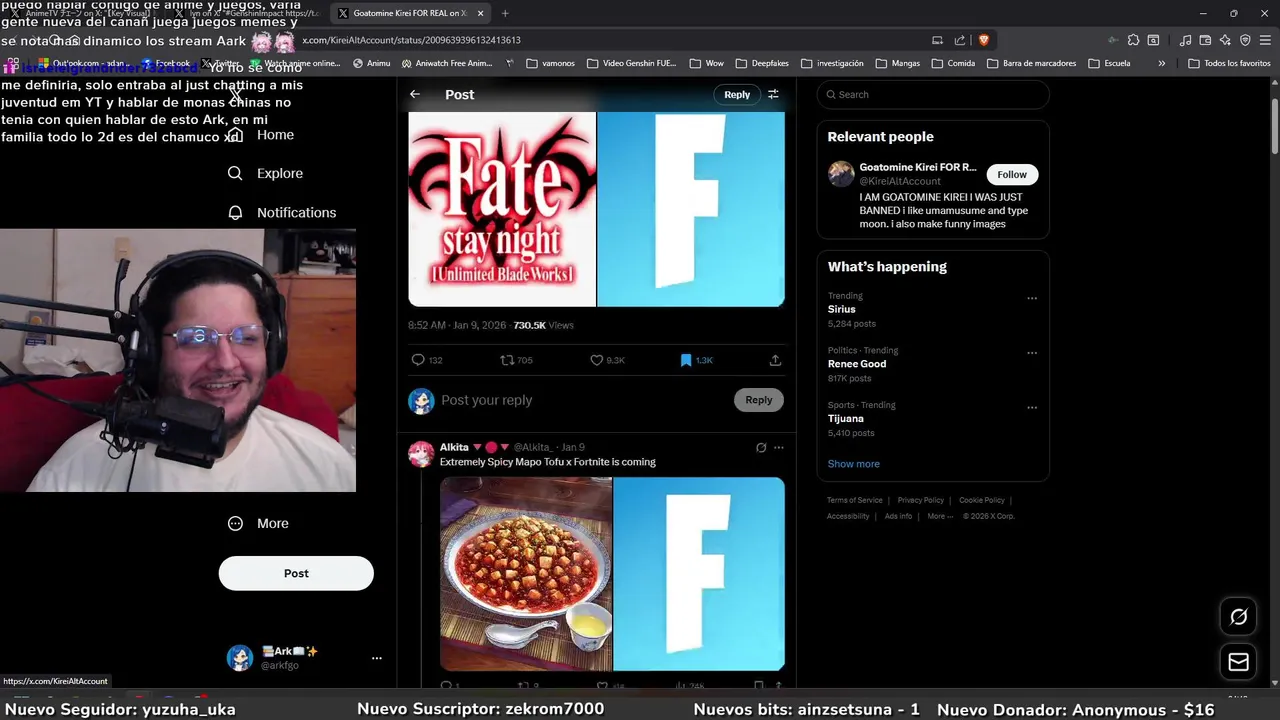
Task: Repost the post with 705 reposts
Action: [516, 360]
